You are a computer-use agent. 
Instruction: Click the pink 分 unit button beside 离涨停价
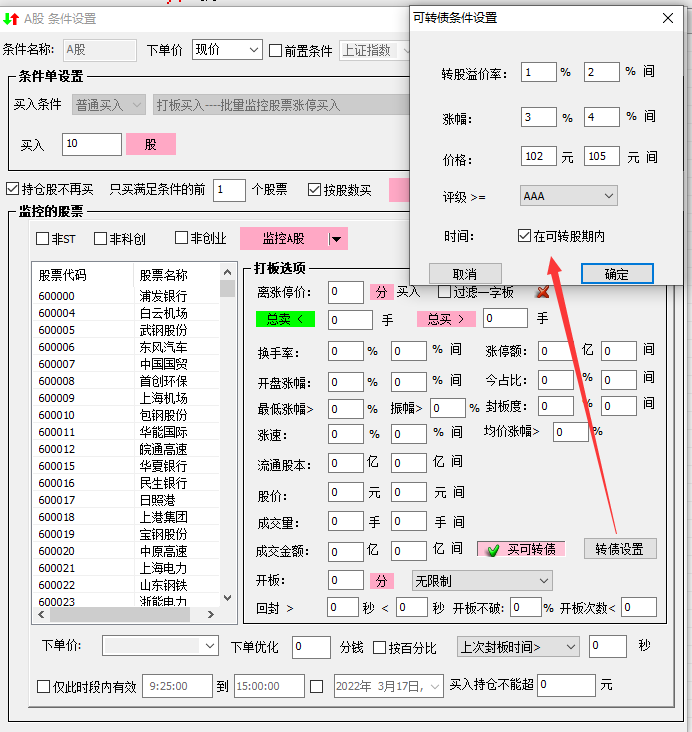pos(381,292)
